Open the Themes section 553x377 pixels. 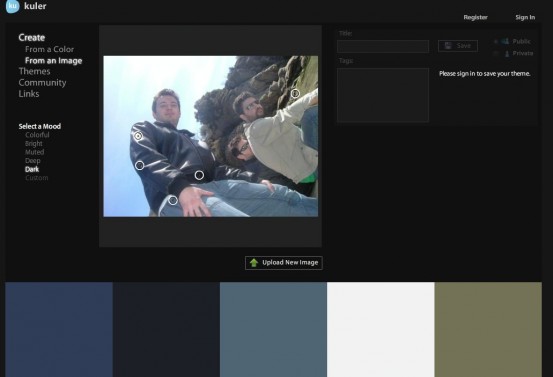(34, 71)
